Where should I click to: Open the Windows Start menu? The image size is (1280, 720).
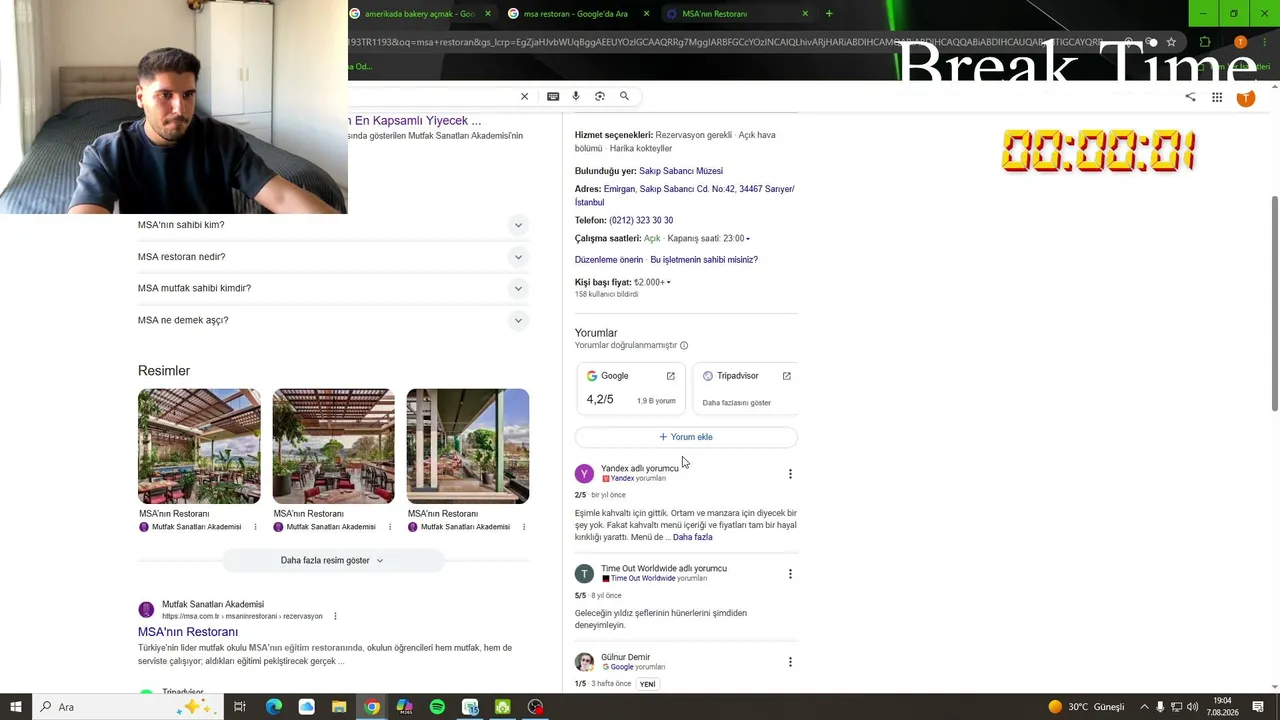[x=16, y=707]
